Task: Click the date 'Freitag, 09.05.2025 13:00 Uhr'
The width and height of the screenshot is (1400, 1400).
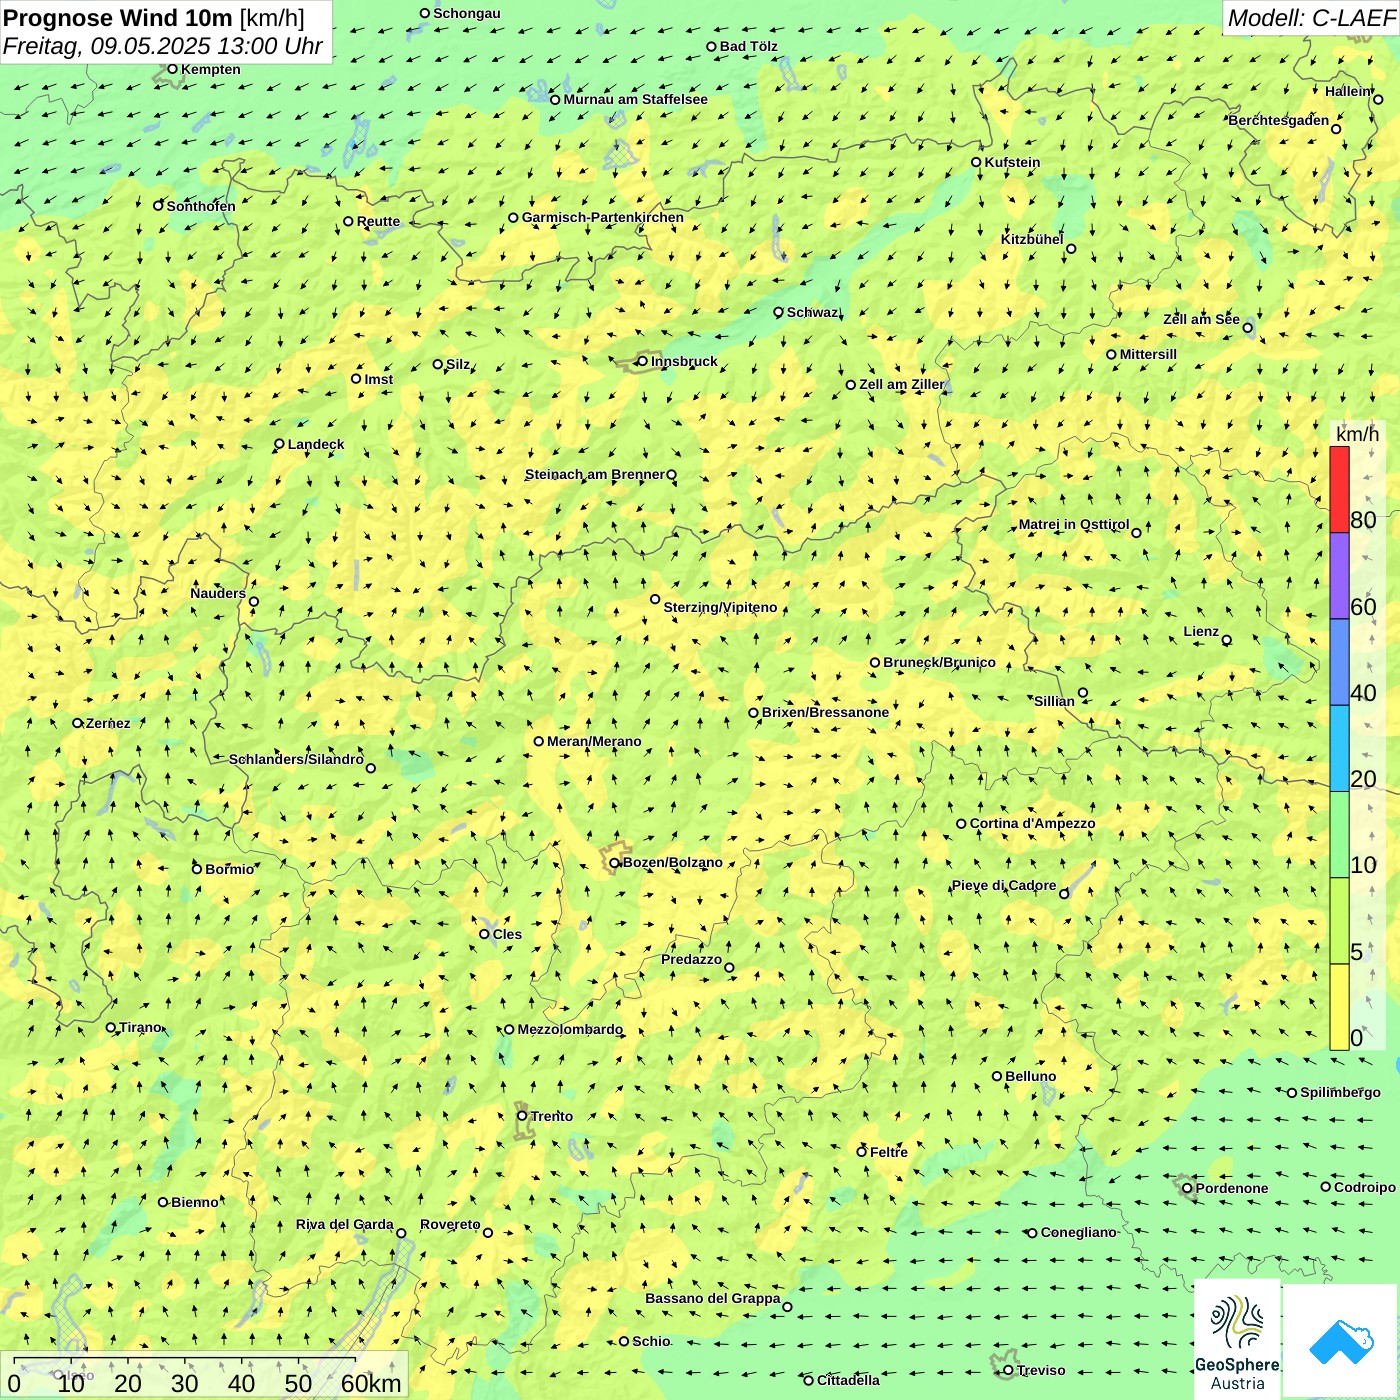Action: tap(162, 46)
